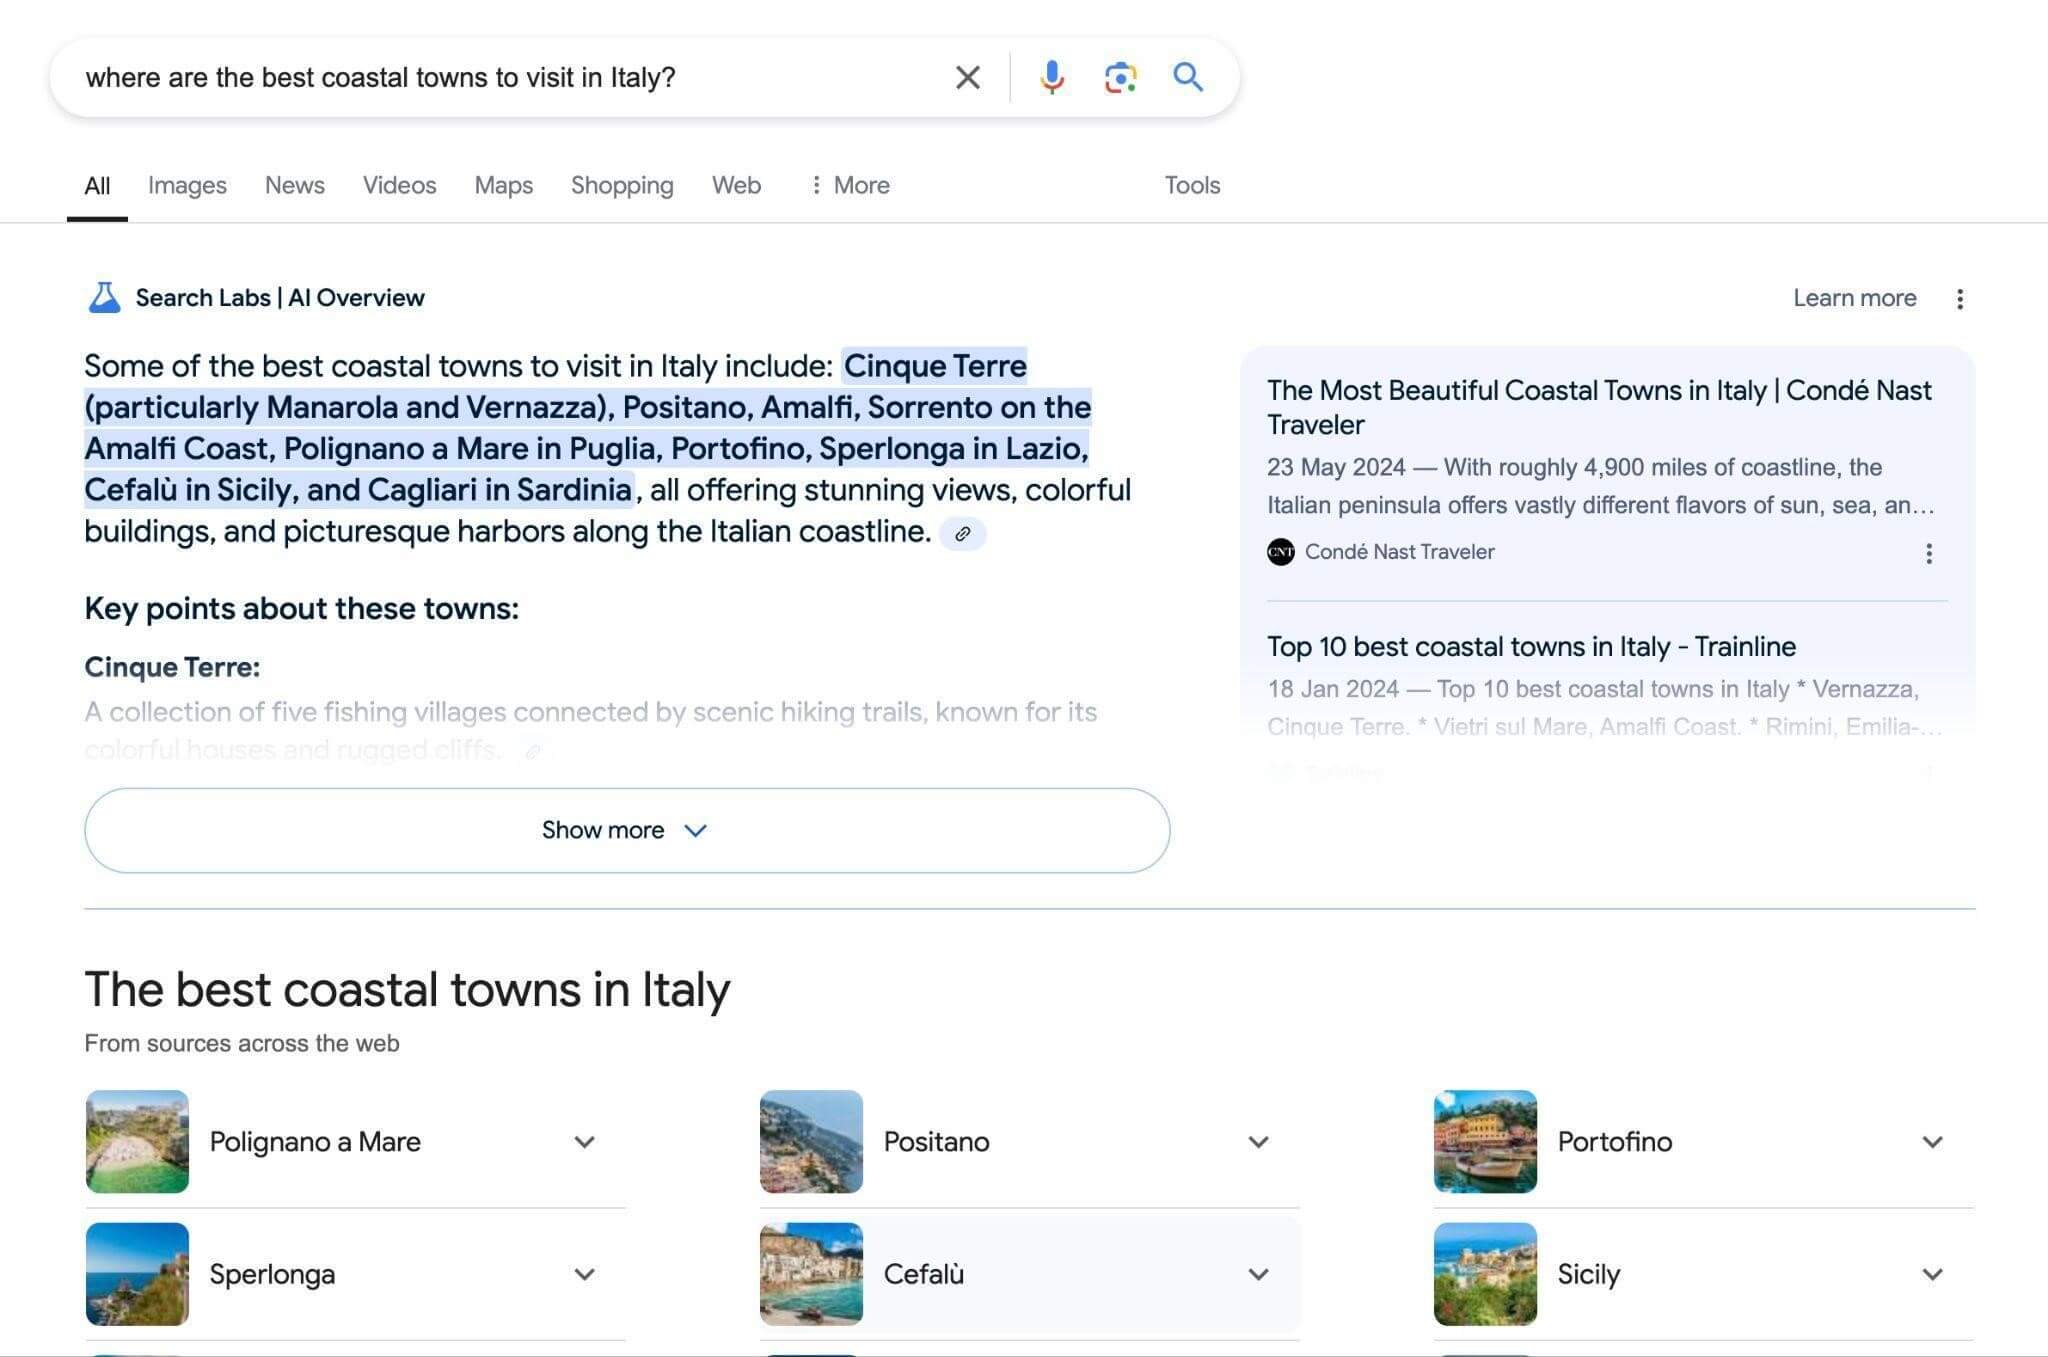Open the AI Overview three-dot options menu
The width and height of the screenshot is (2048, 1357).
(1959, 298)
